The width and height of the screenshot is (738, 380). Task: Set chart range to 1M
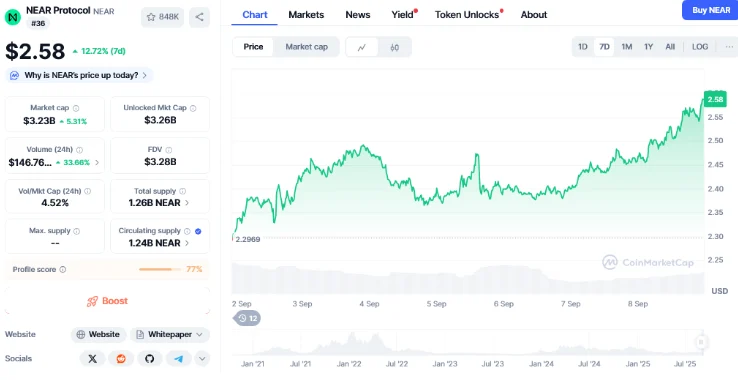[x=626, y=47]
